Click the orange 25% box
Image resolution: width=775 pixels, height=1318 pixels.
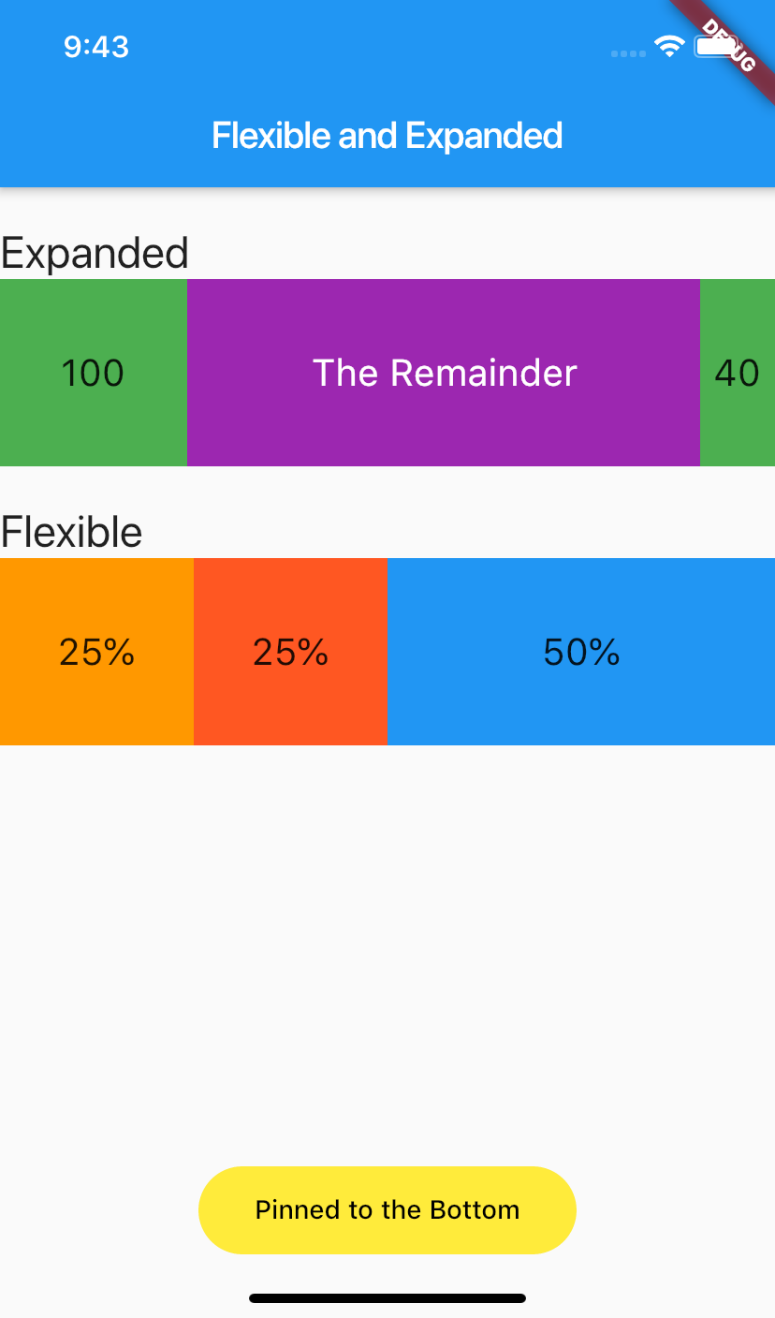pos(97,652)
